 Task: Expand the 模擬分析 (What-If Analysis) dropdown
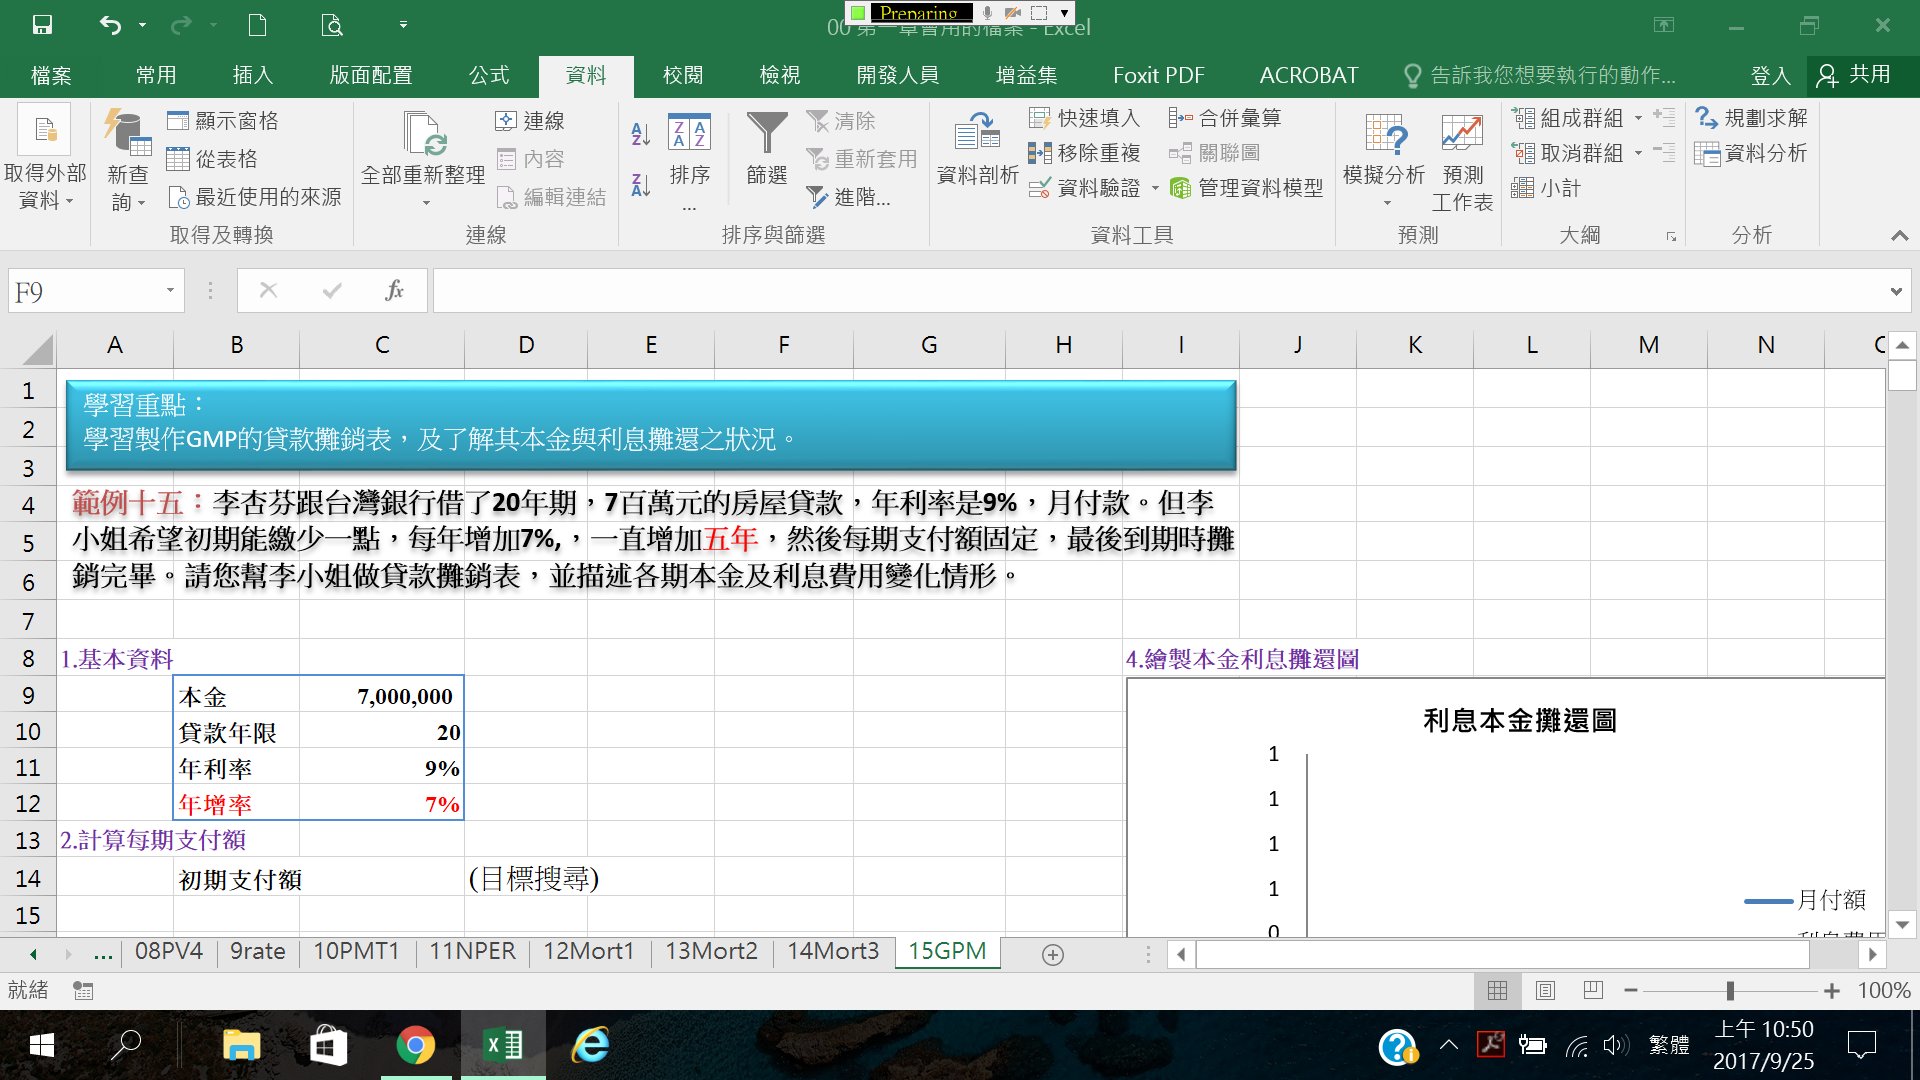pyautogui.click(x=1386, y=204)
